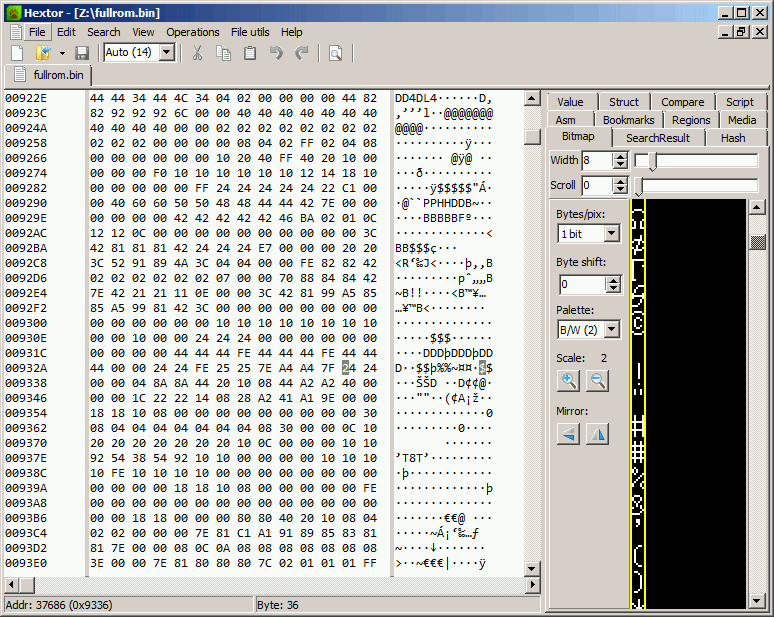Click the Copy toolbar icon
The image size is (774, 617).
click(x=224, y=53)
